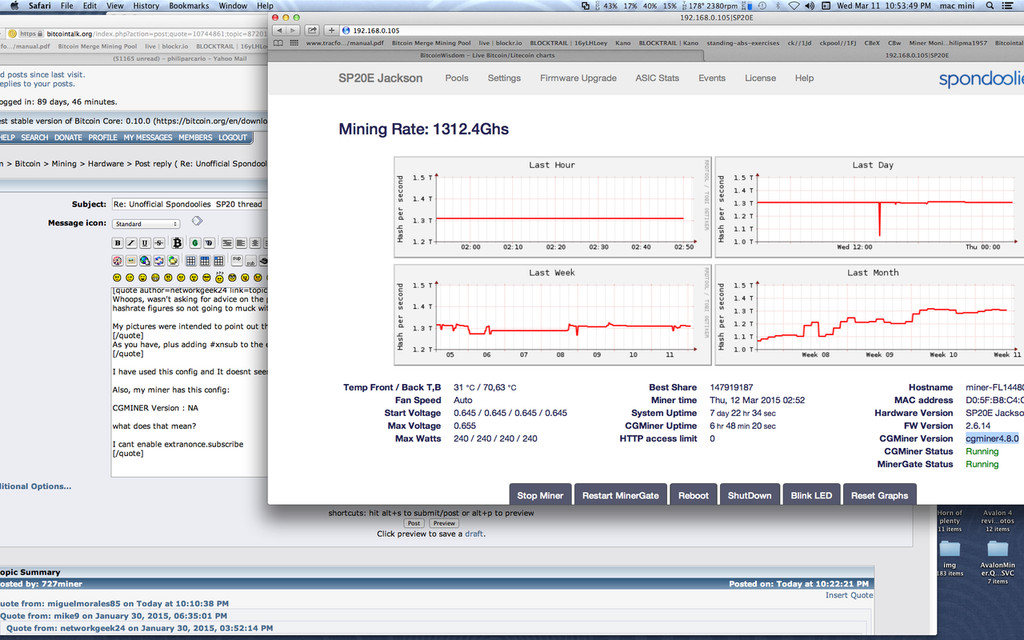The height and width of the screenshot is (640, 1024).
Task: Go to the Firmware Upgrade tab
Action: pyautogui.click(x=578, y=78)
